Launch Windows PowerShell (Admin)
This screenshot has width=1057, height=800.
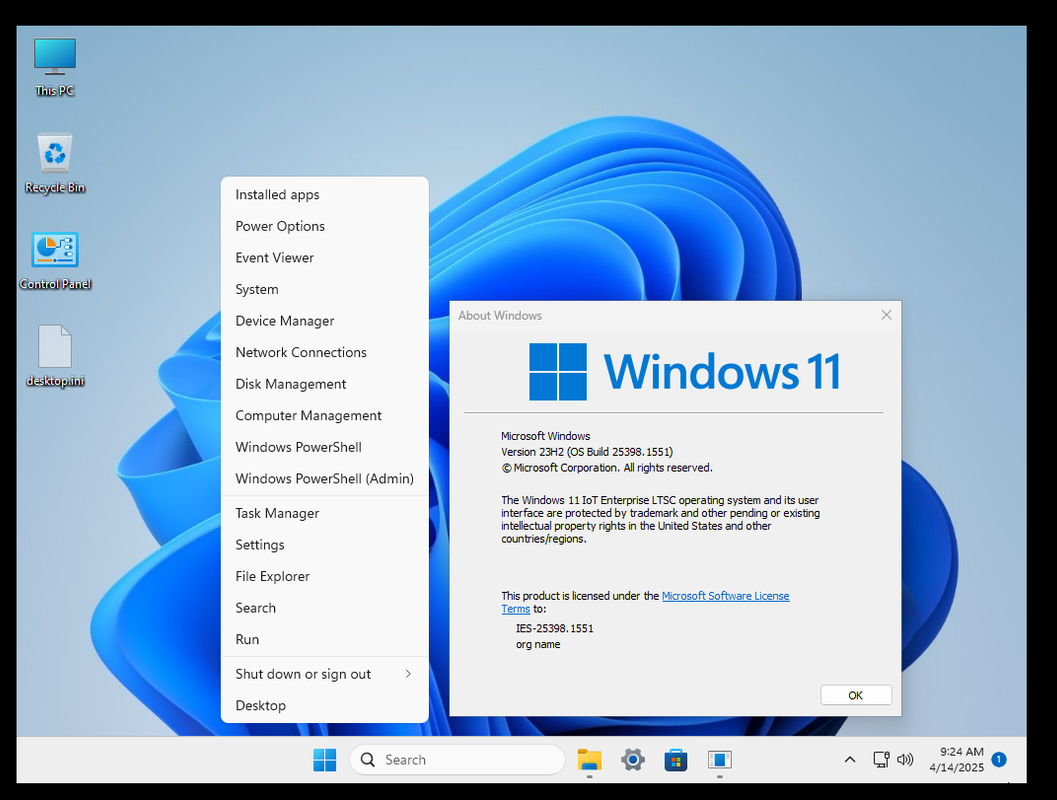[x=325, y=479]
